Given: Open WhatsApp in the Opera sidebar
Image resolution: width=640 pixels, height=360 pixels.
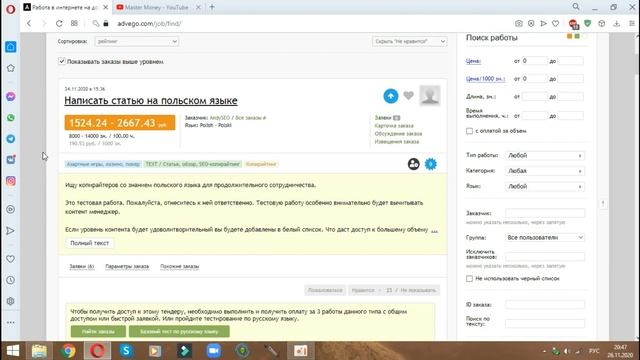Looking at the screenshot, I should 11,118.
